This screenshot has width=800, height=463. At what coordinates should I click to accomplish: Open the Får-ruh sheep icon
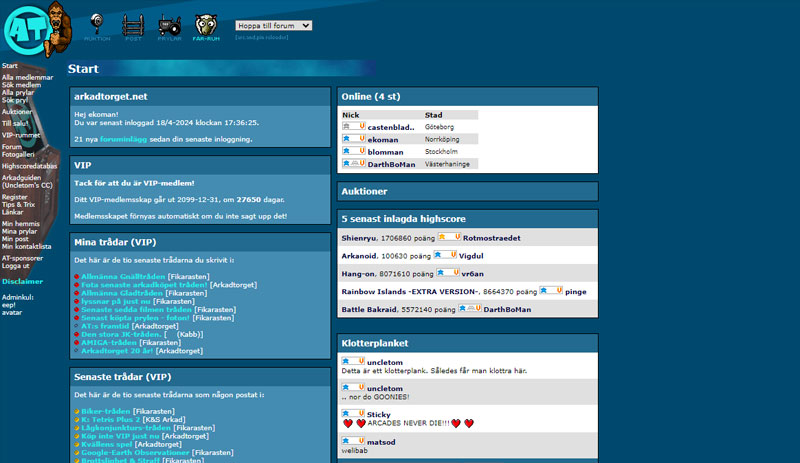[206, 25]
